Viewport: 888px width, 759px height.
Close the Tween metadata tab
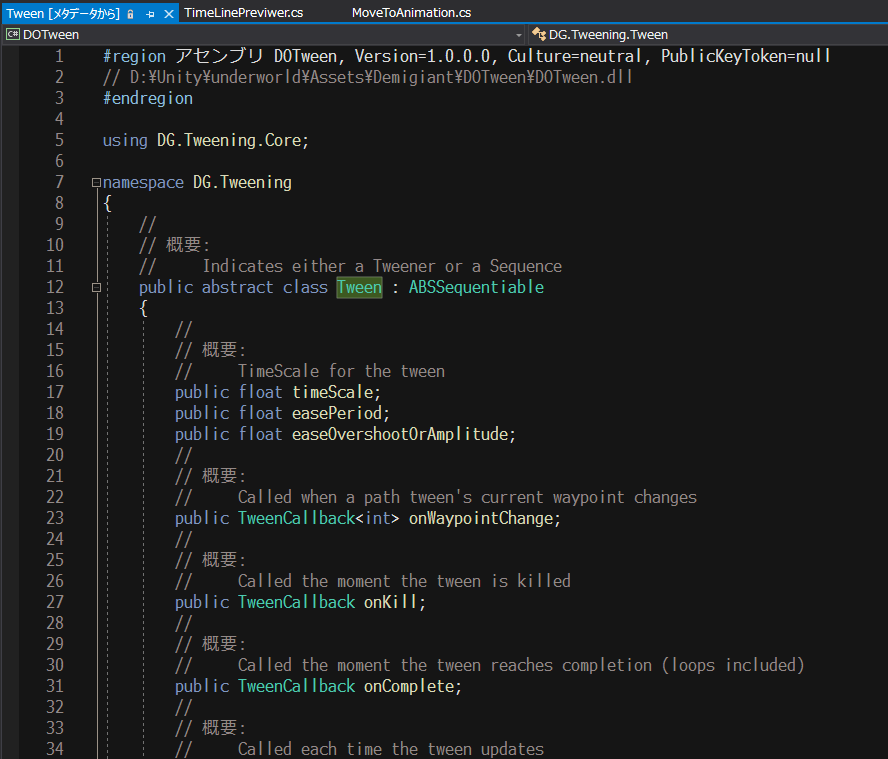coord(169,14)
